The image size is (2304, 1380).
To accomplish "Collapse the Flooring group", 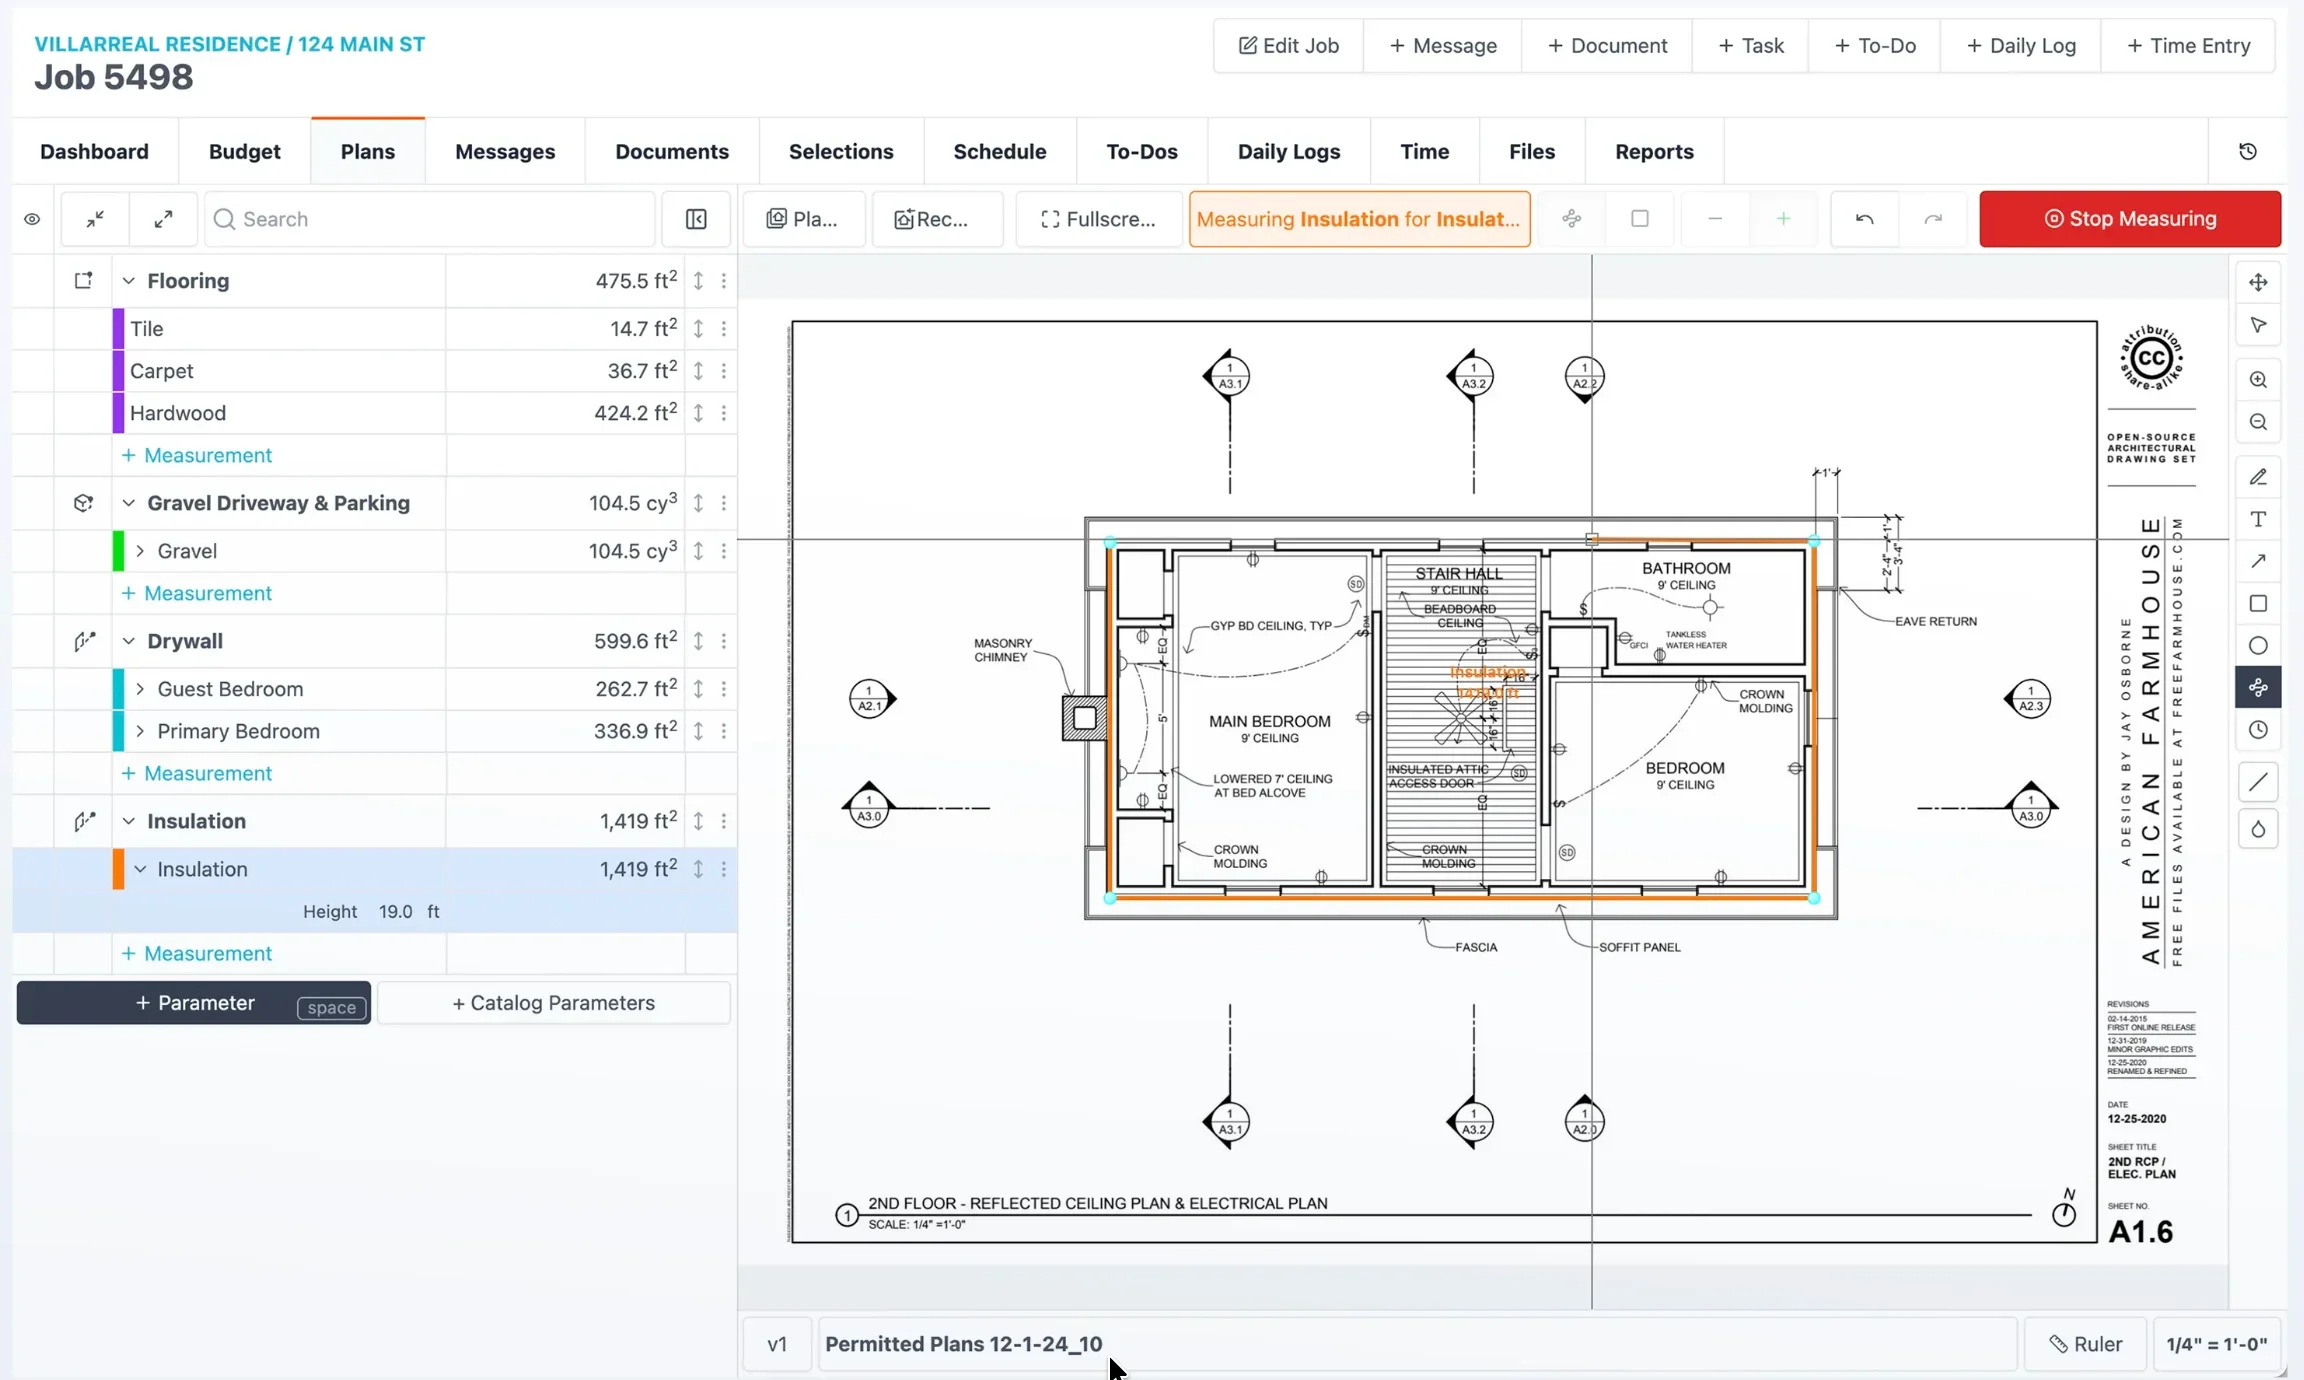I will 128,281.
